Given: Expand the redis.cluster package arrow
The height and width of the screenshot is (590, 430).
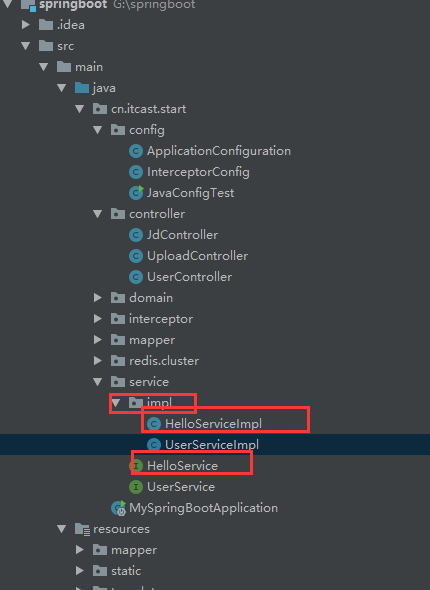Looking at the screenshot, I should [x=98, y=361].
